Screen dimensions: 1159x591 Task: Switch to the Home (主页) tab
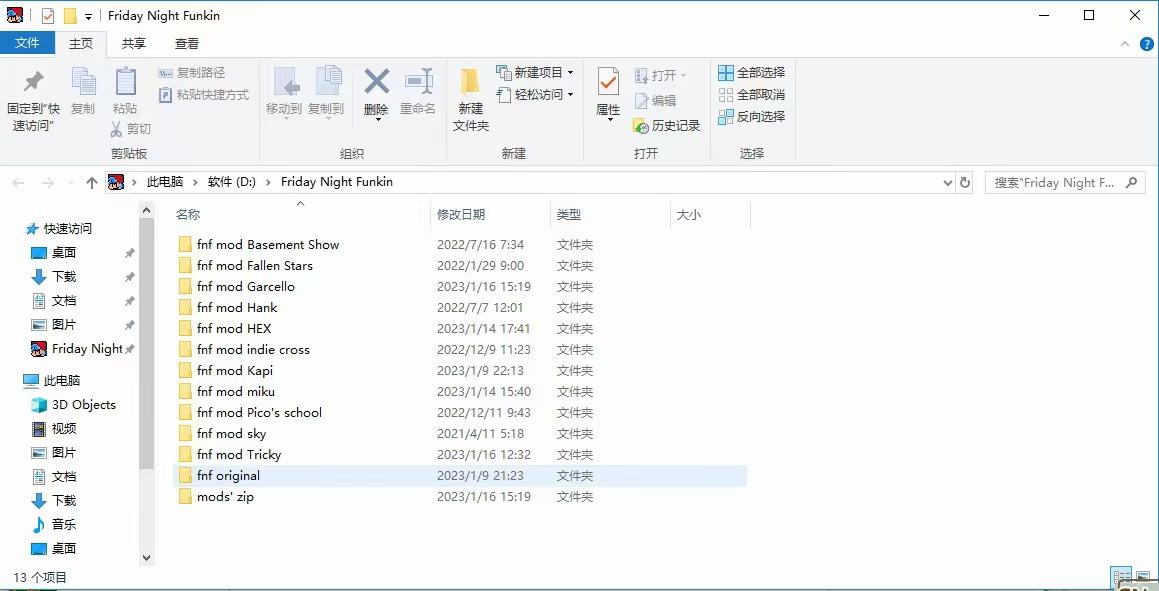click(x=81, y=44)
